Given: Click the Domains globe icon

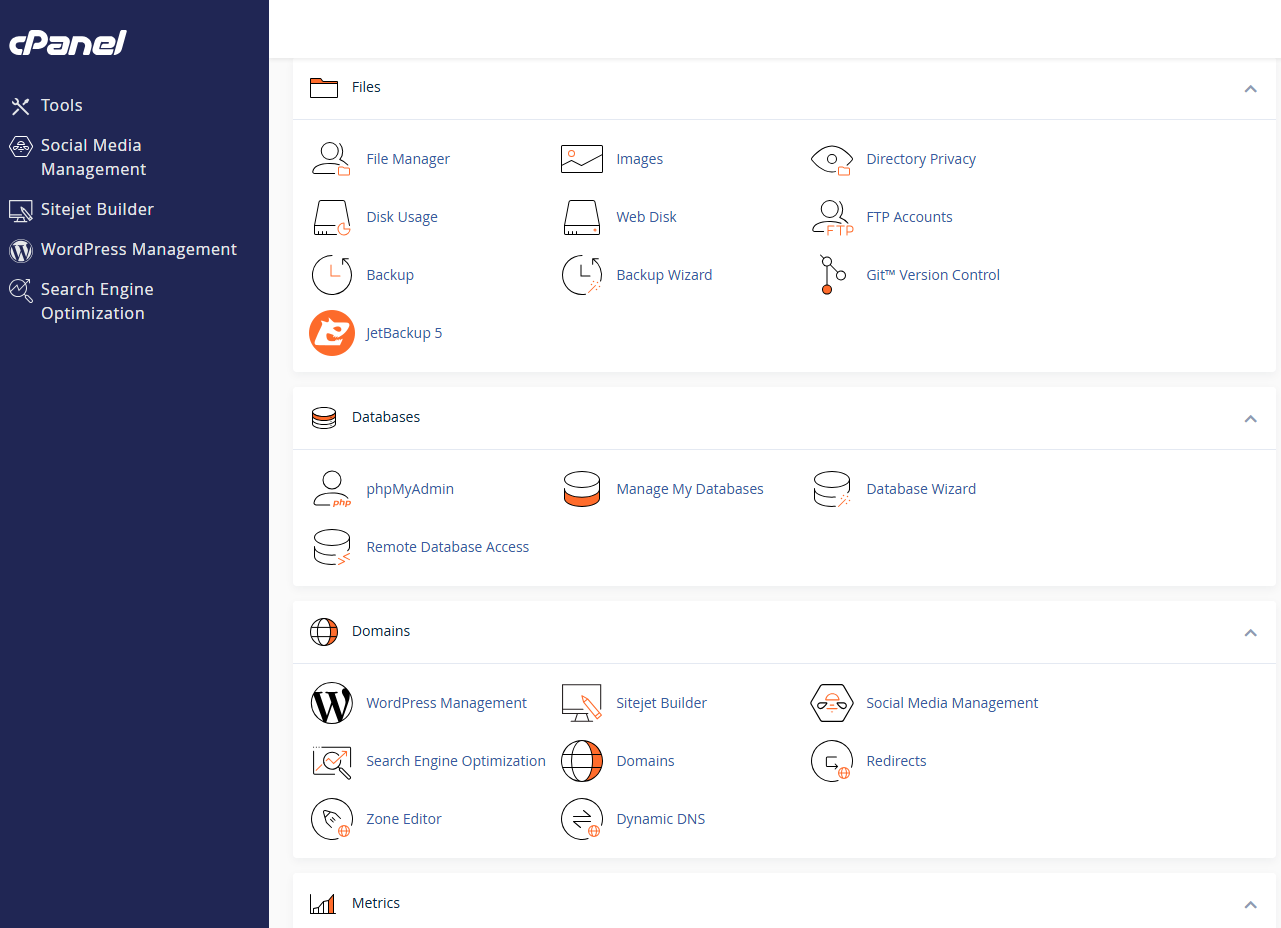Looking at the screenshot, I should pyautogui.click(x=581, y=761).
